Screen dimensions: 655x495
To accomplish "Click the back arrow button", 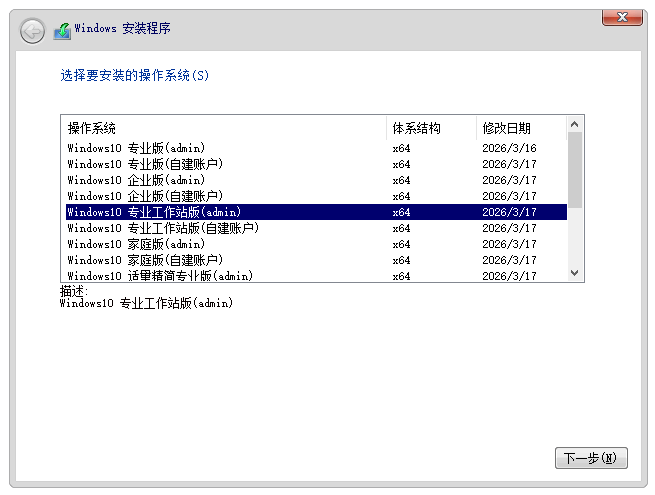I will pos(32,31).
